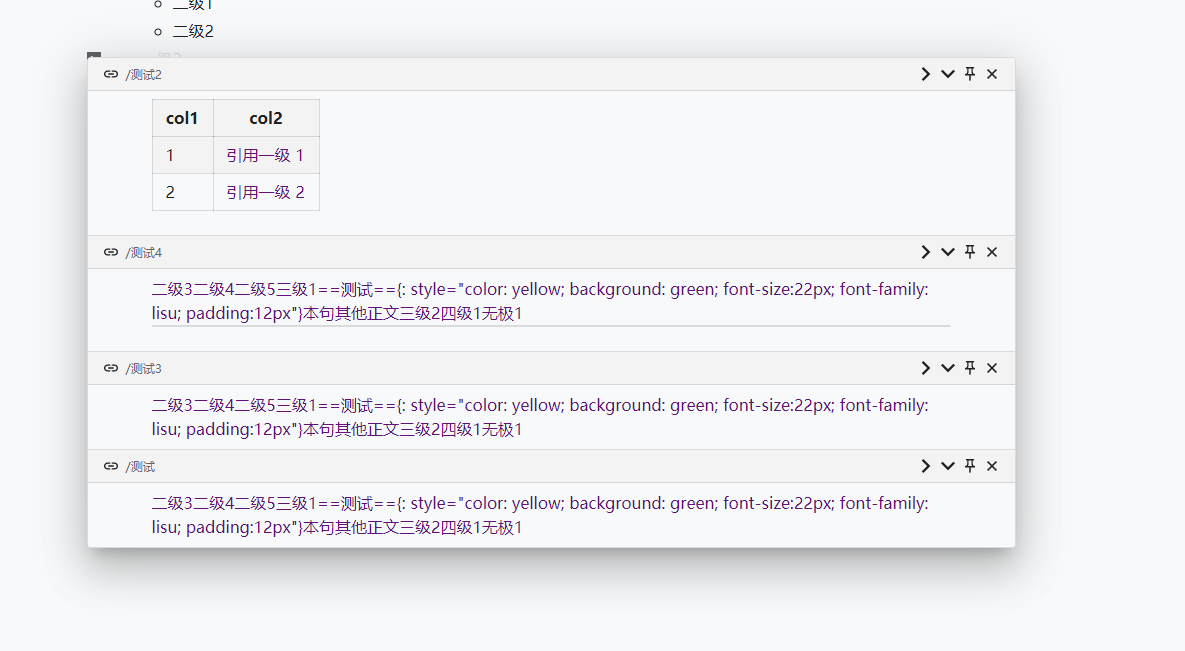1185x651 pixels.
Task: Click table cell containing 1 under col1
Action: point(183,155)
